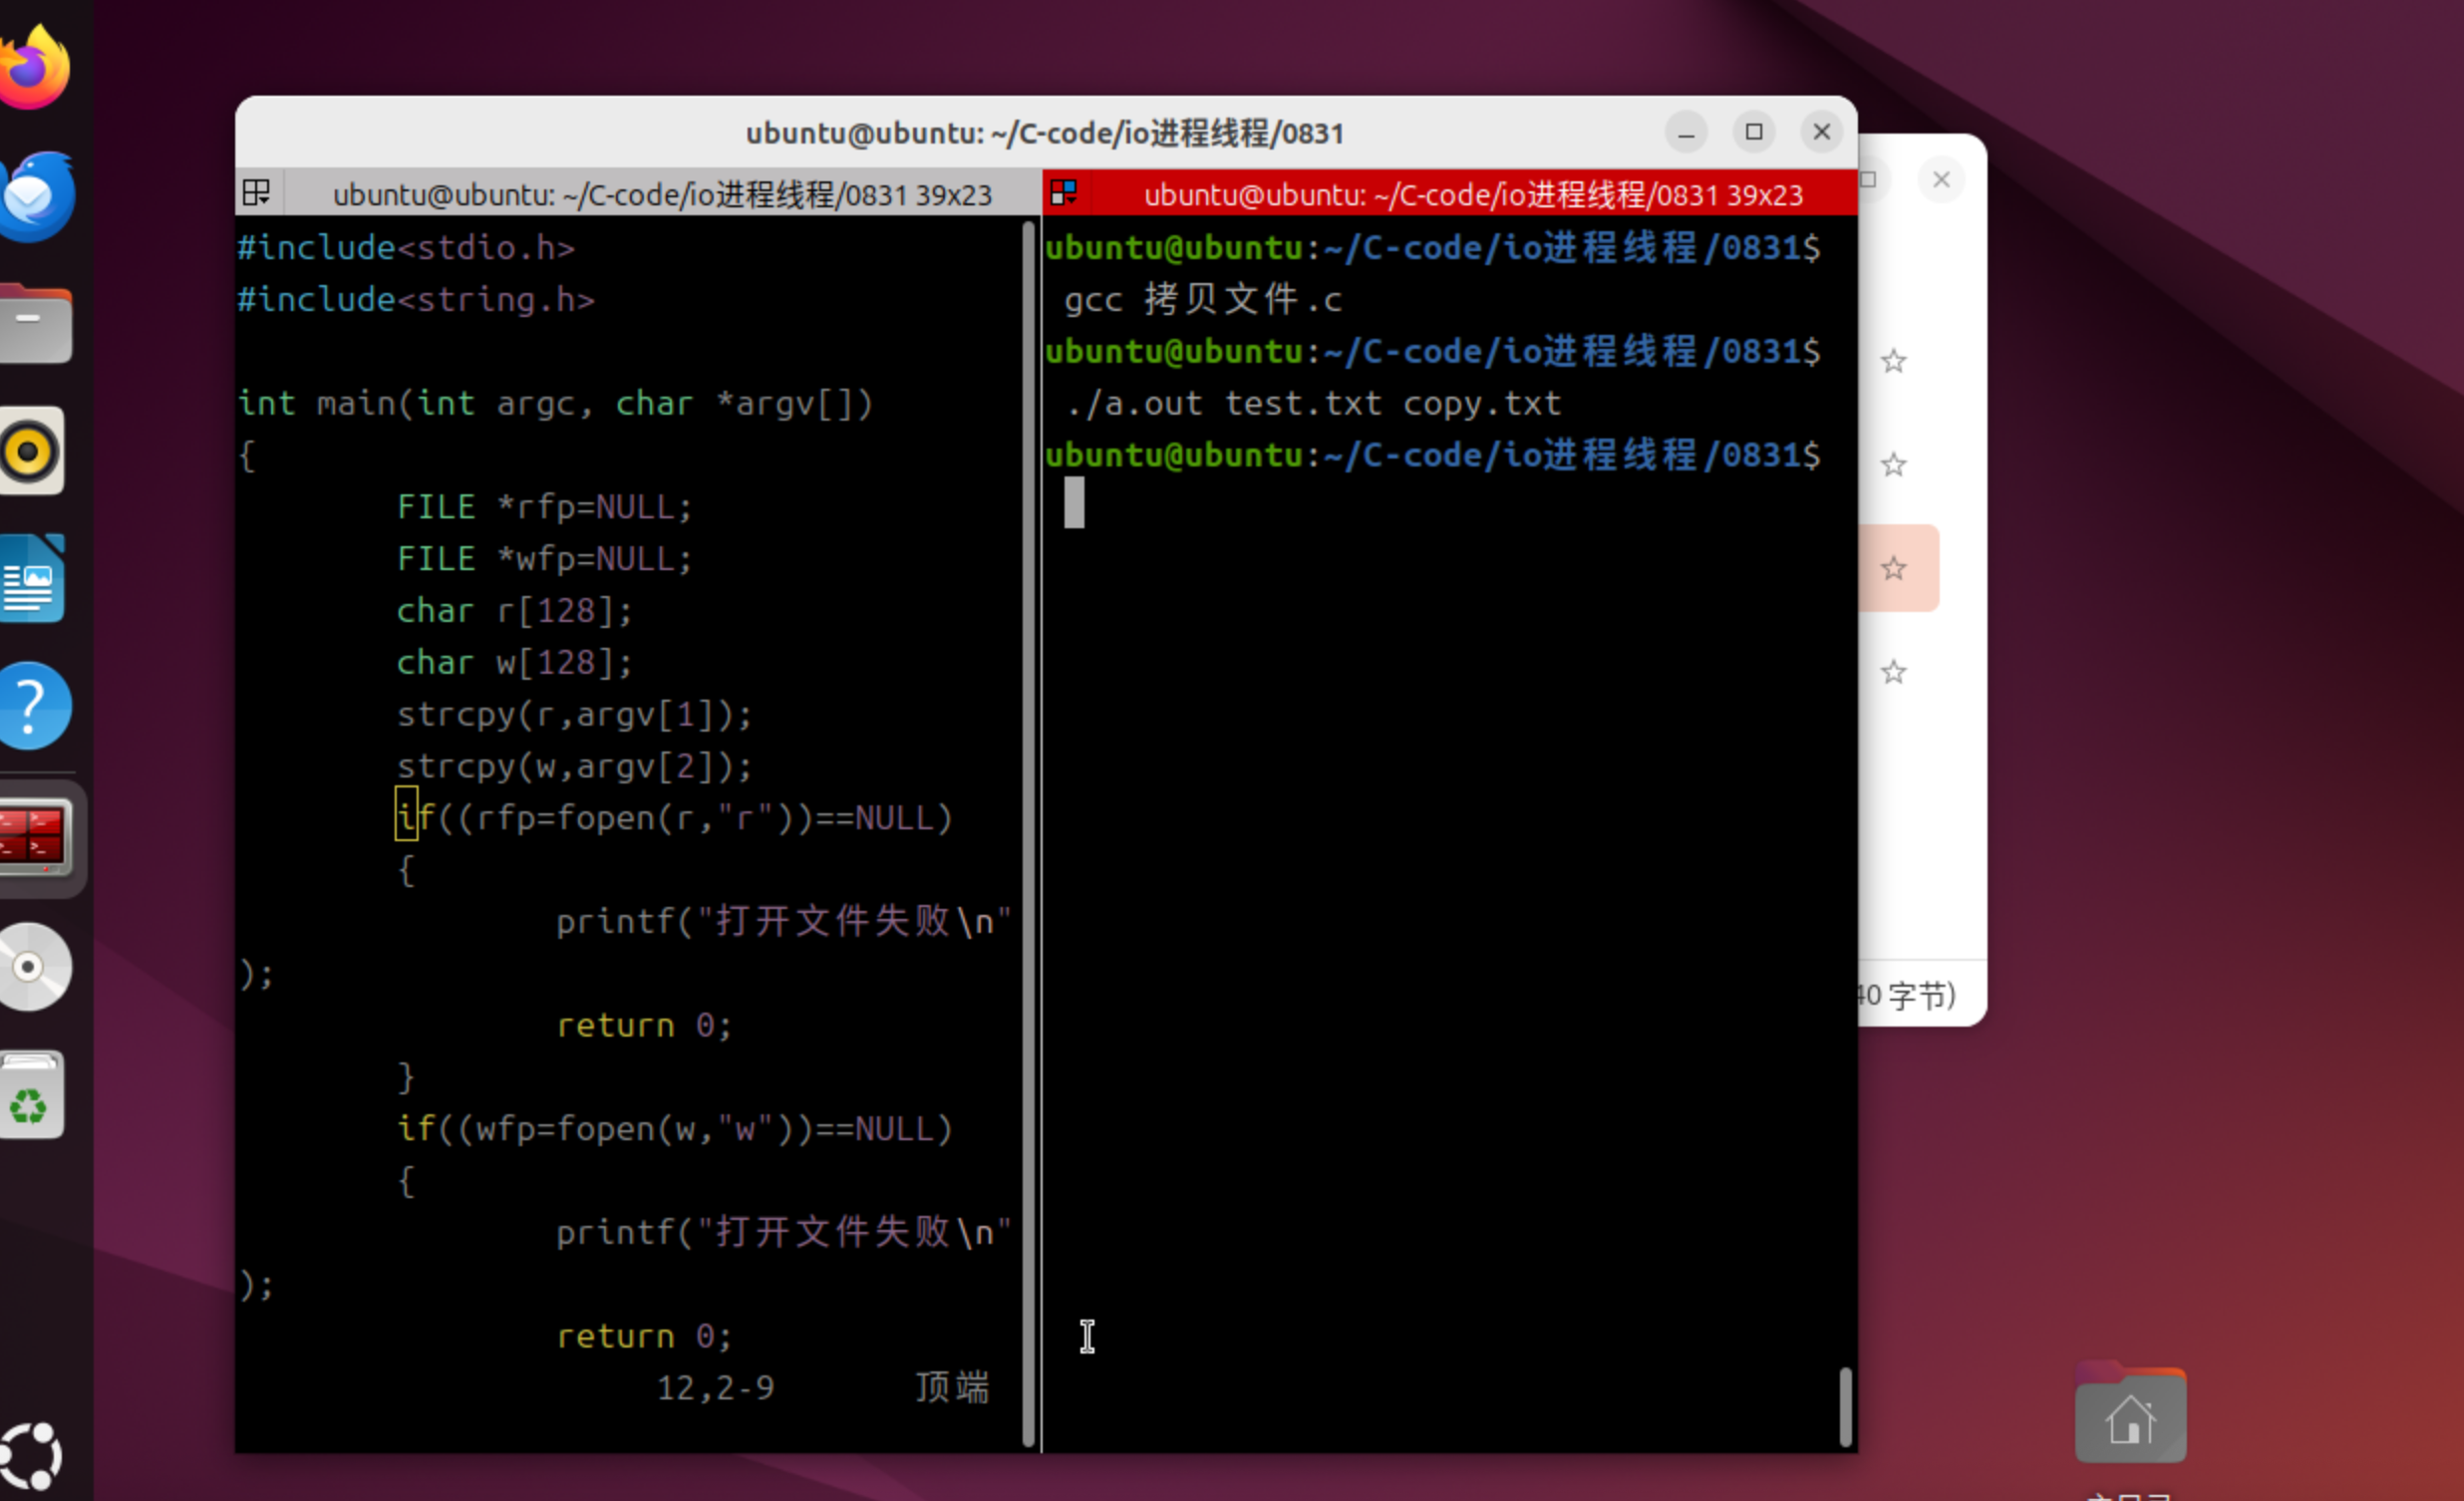
Task: Click the vim '顶端' status indicator
Action: tap(952, 1388)
